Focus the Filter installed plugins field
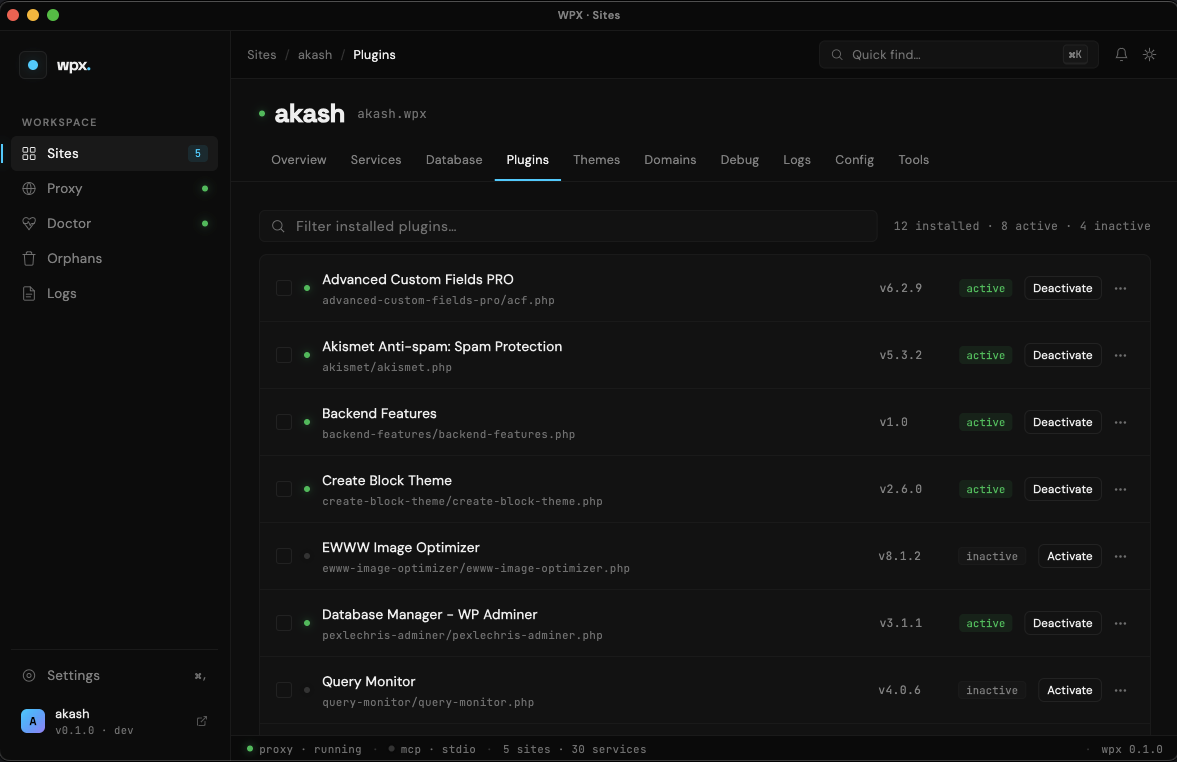The width and height of the screenshot is (1177, 762). pos(568,226)
